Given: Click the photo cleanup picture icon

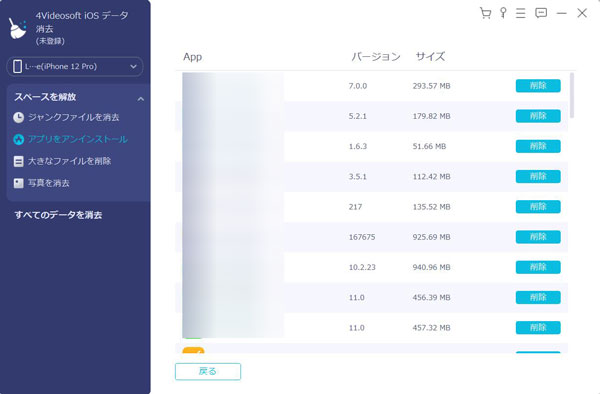Looking at the screenshot, I should (x=18, y=183).
